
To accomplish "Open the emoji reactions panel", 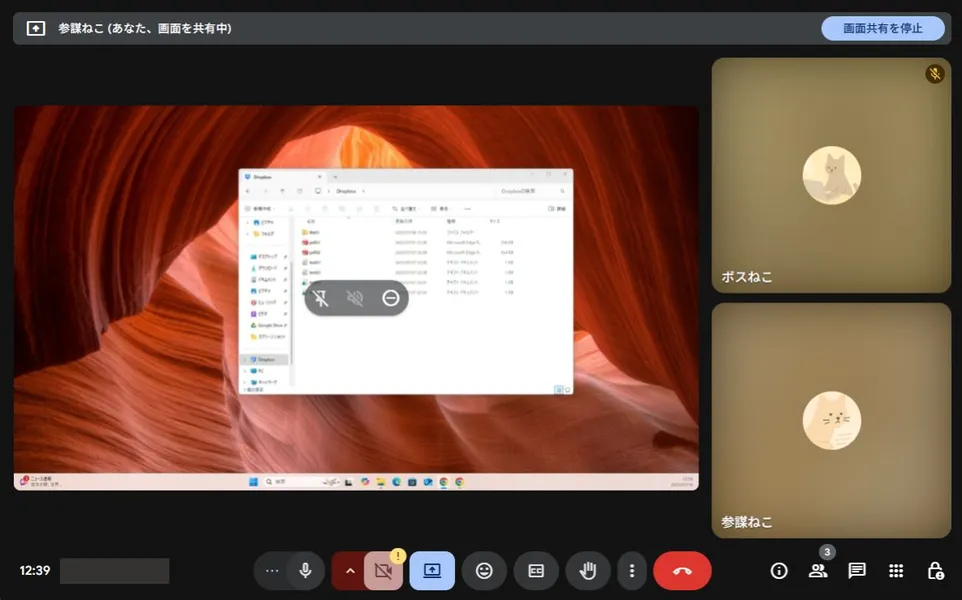I will tap(484, 571).
